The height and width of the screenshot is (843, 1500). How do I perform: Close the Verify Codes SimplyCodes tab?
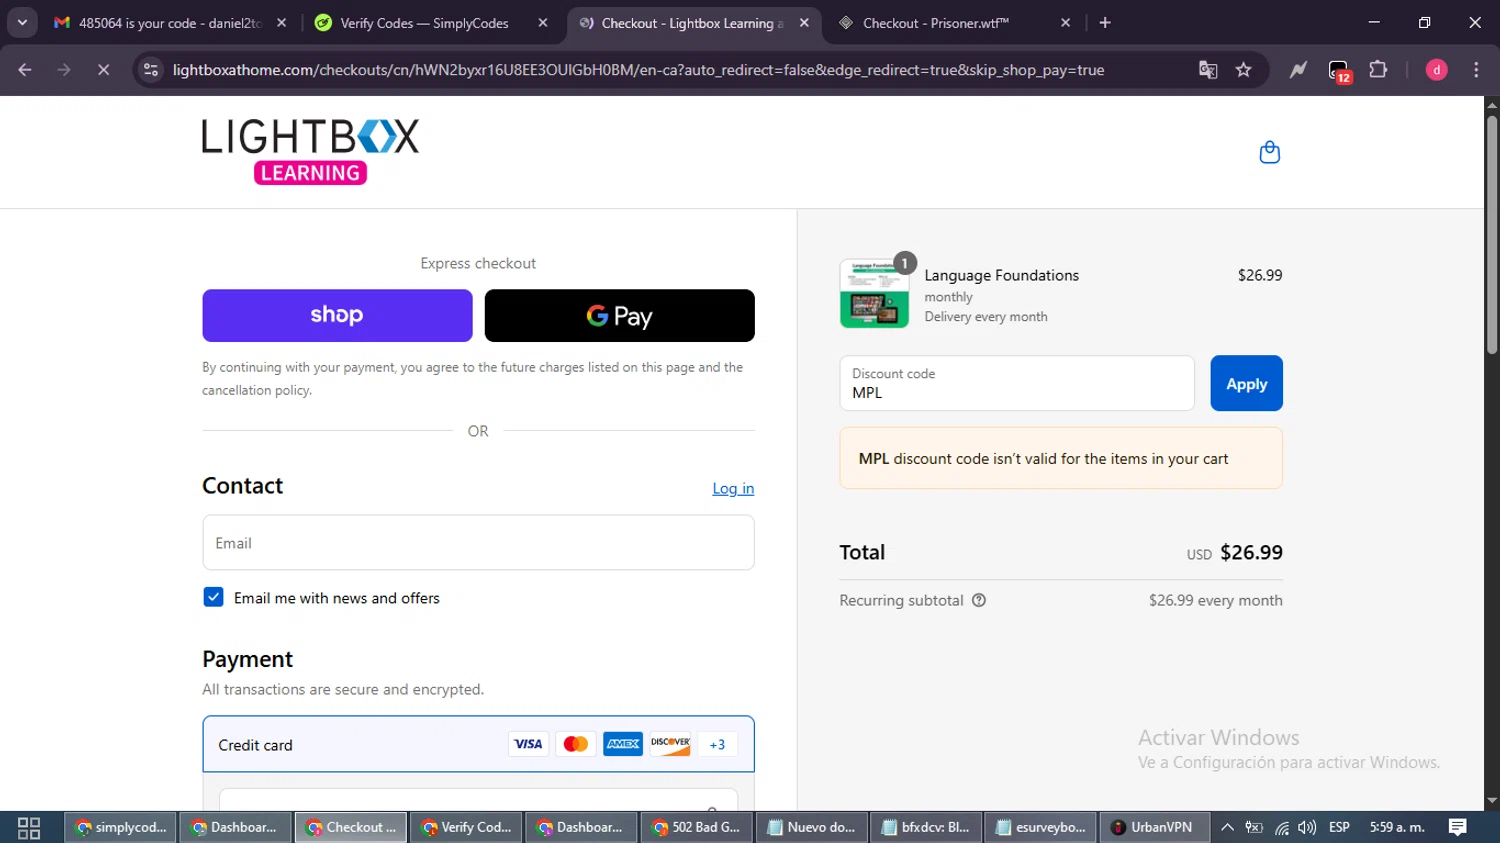click(543, 23)
